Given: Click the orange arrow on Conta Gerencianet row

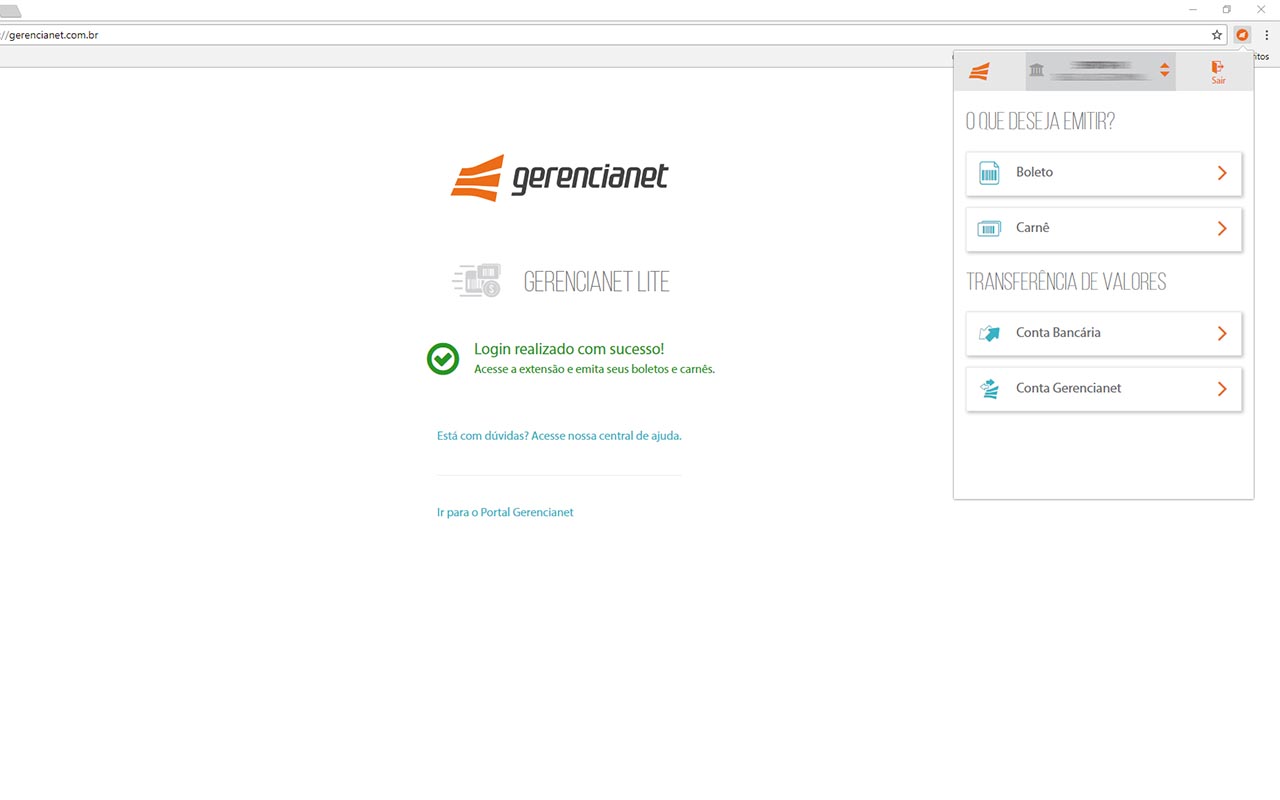Looking at the screenshot, I should tap(1222, 389).
